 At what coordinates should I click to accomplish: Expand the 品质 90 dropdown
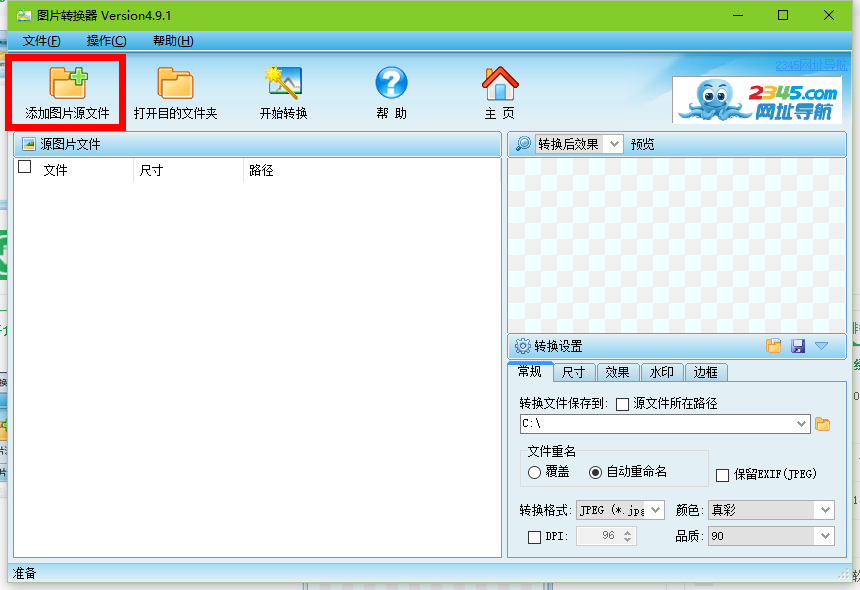825,536
